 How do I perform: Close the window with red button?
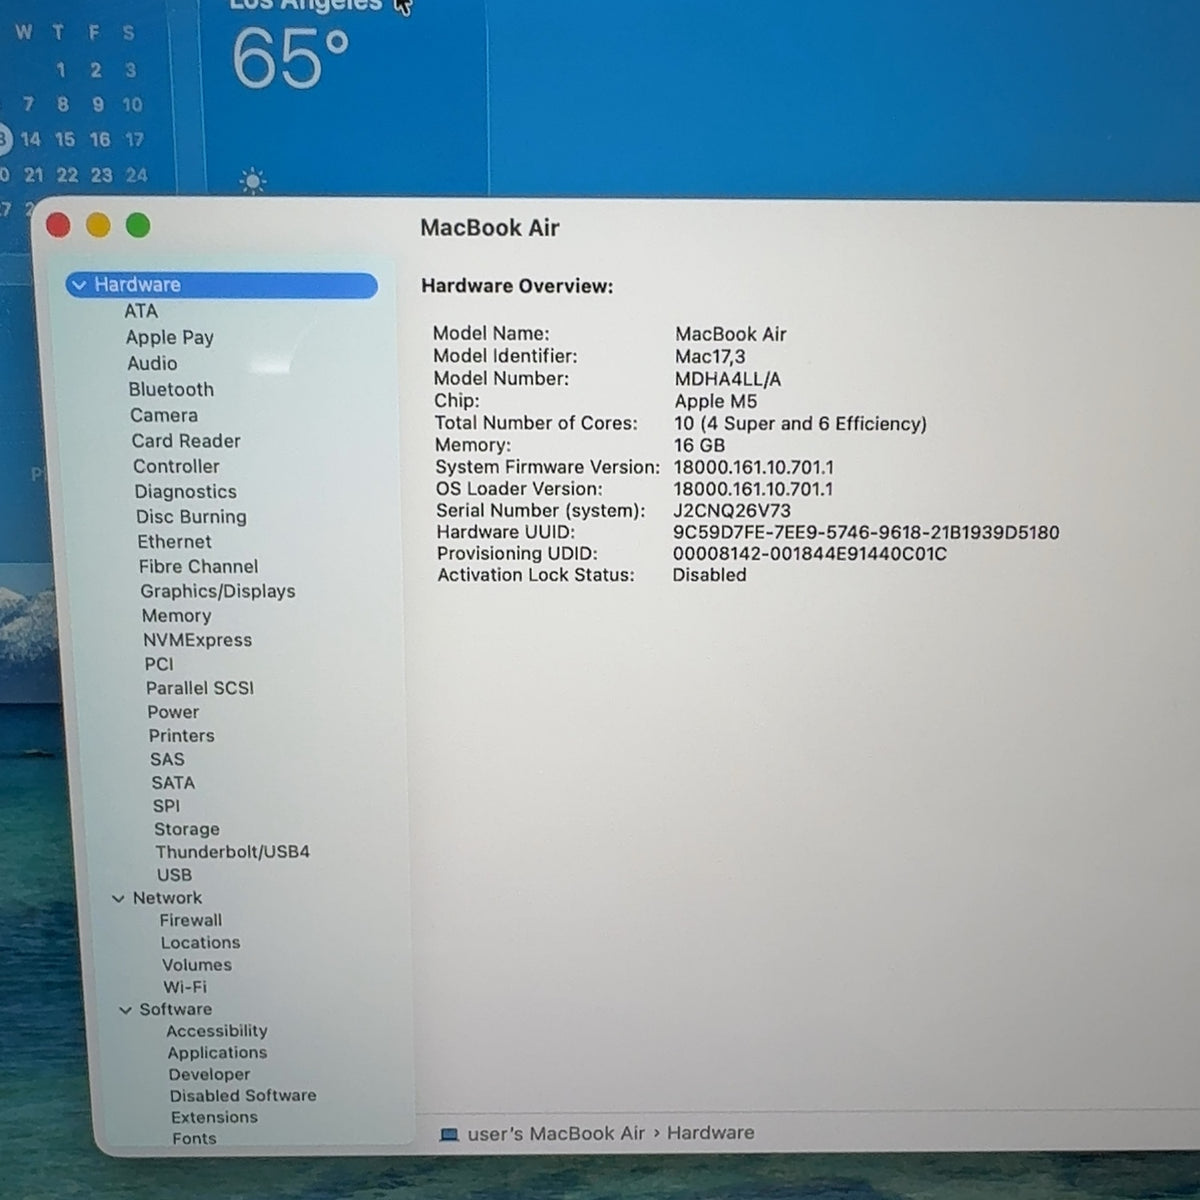[x=58, y=225]
